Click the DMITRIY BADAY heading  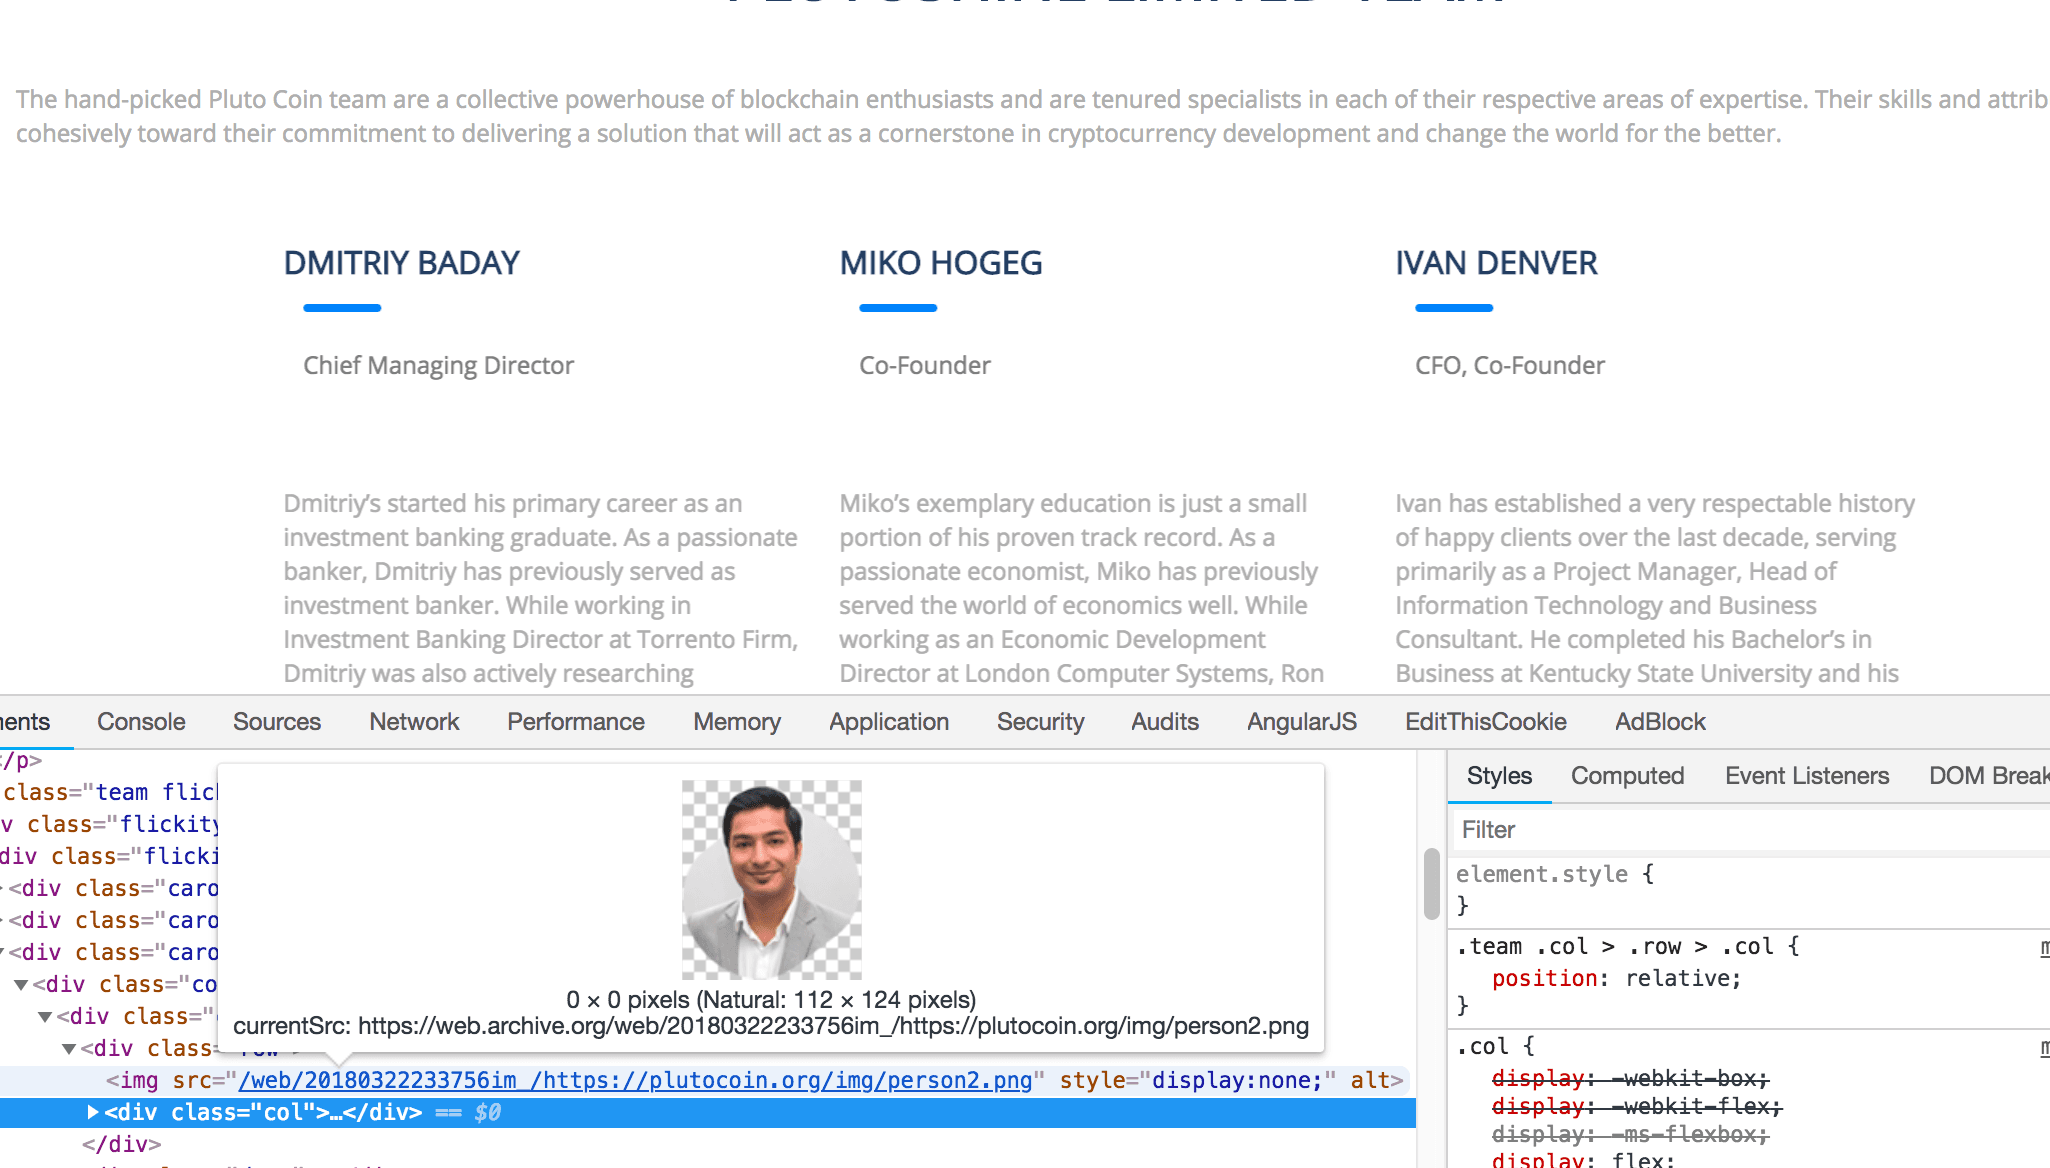(x=402, y=263)
